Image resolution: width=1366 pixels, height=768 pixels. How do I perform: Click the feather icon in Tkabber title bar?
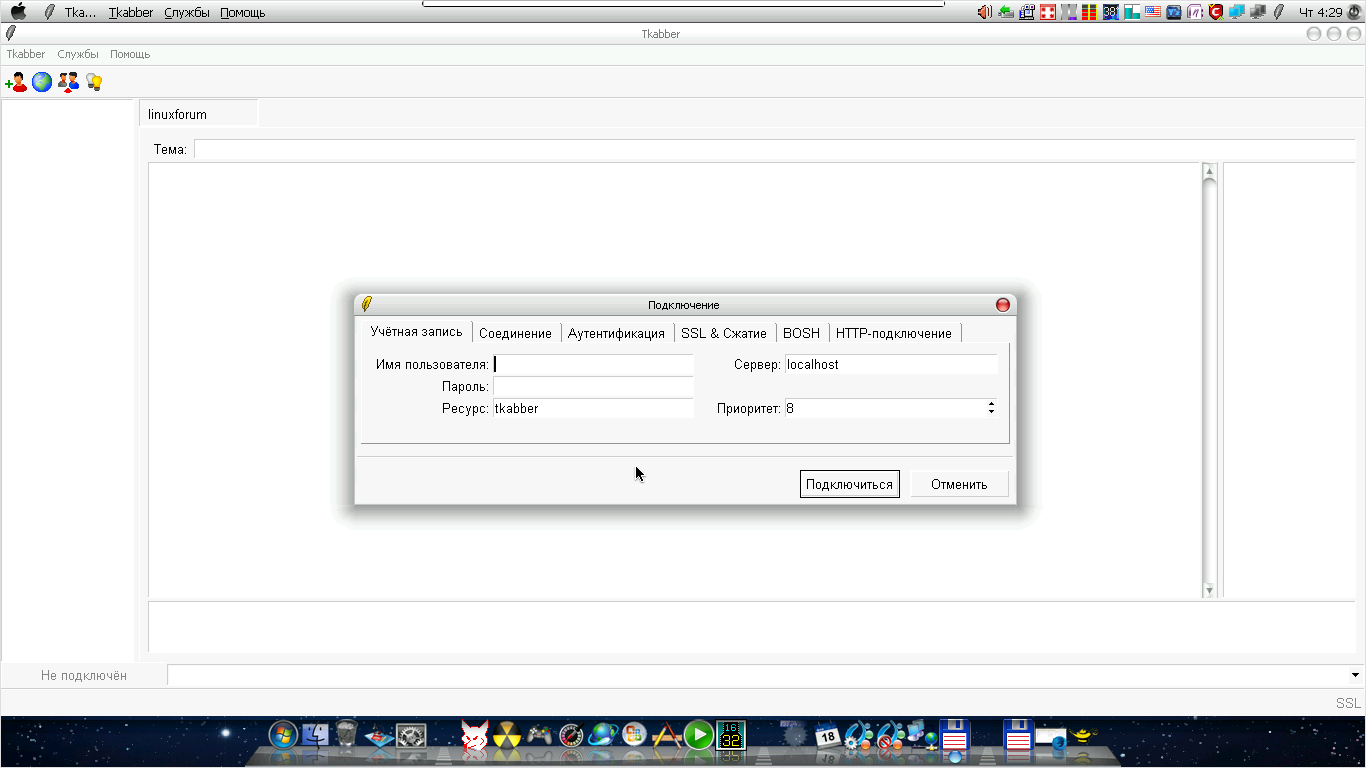pyautogui.click(x=10, y=33)
